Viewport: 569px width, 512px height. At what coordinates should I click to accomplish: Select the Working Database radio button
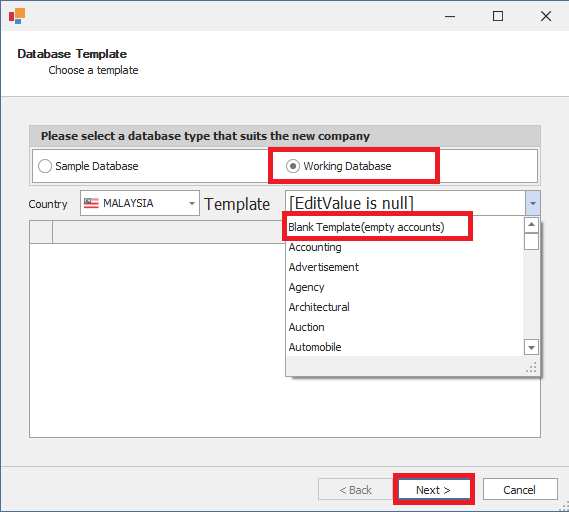293,166
